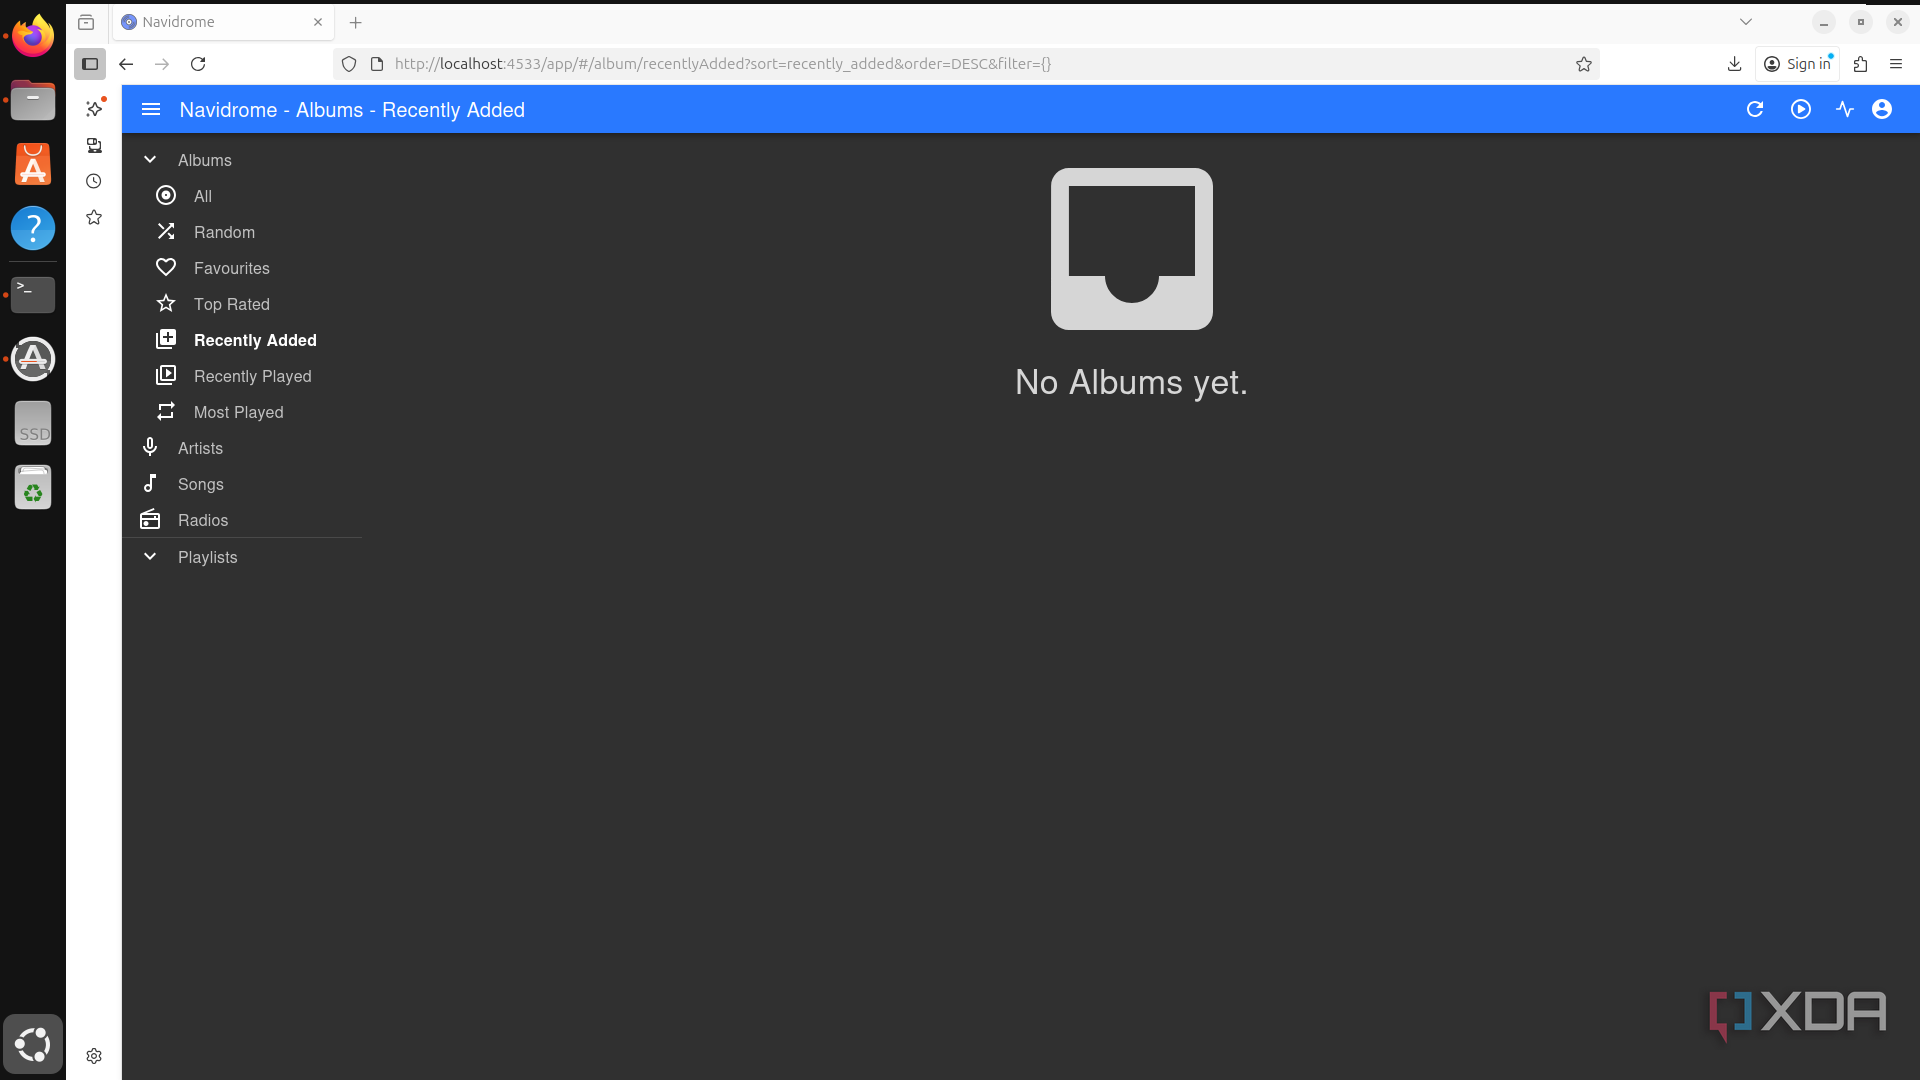Open the activity pulse icon
The width and height of the screenshot is (1920, 1080).
(x=1845, y=110)
